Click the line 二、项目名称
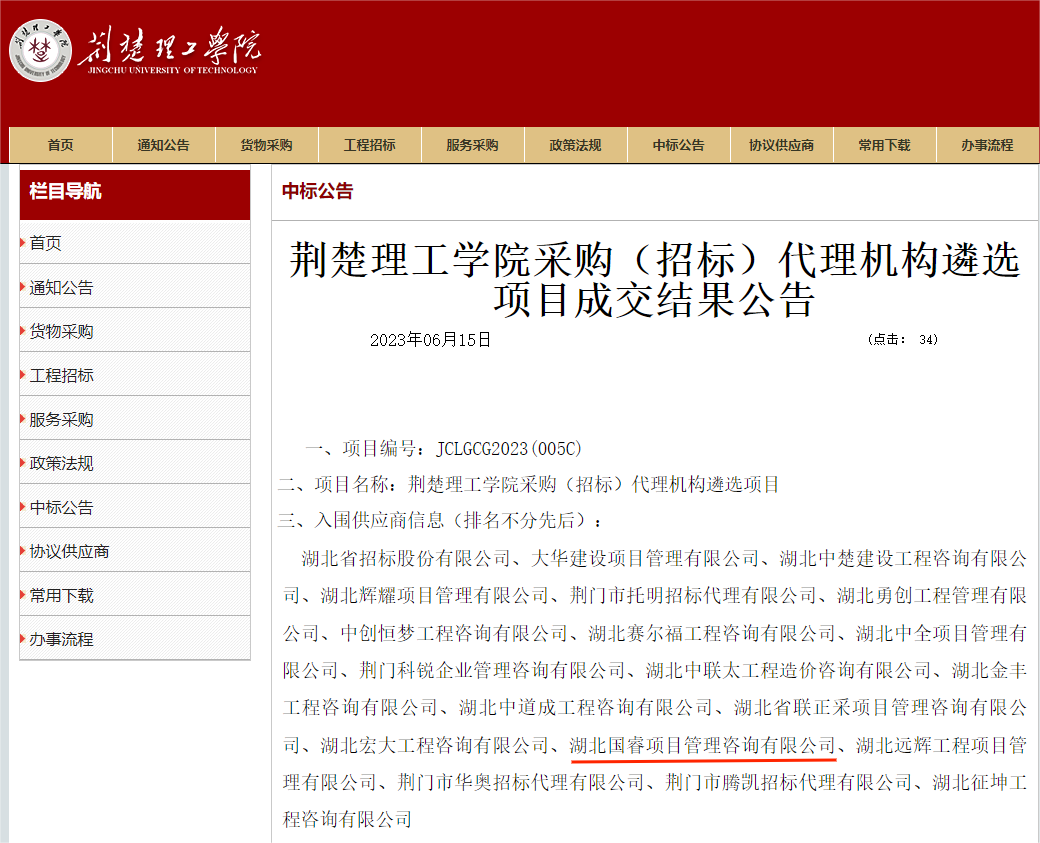 tap(529, 484)
